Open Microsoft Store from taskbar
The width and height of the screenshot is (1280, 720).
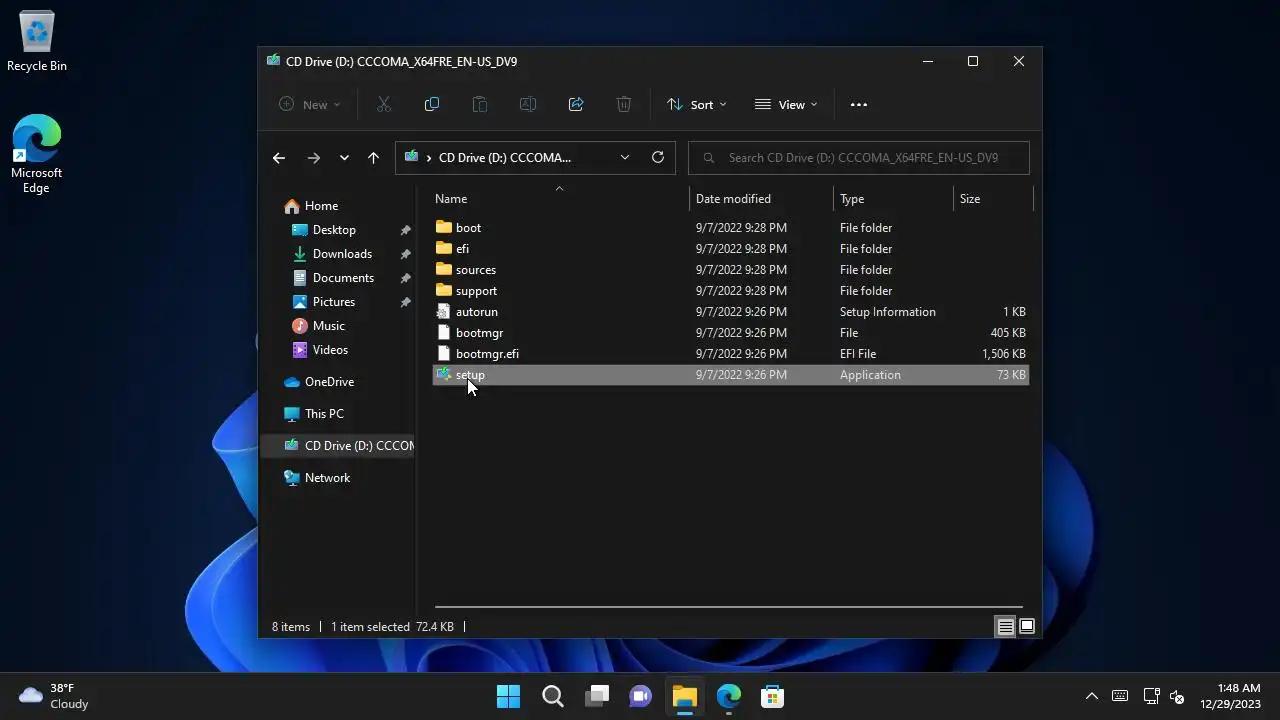point(773,696)
